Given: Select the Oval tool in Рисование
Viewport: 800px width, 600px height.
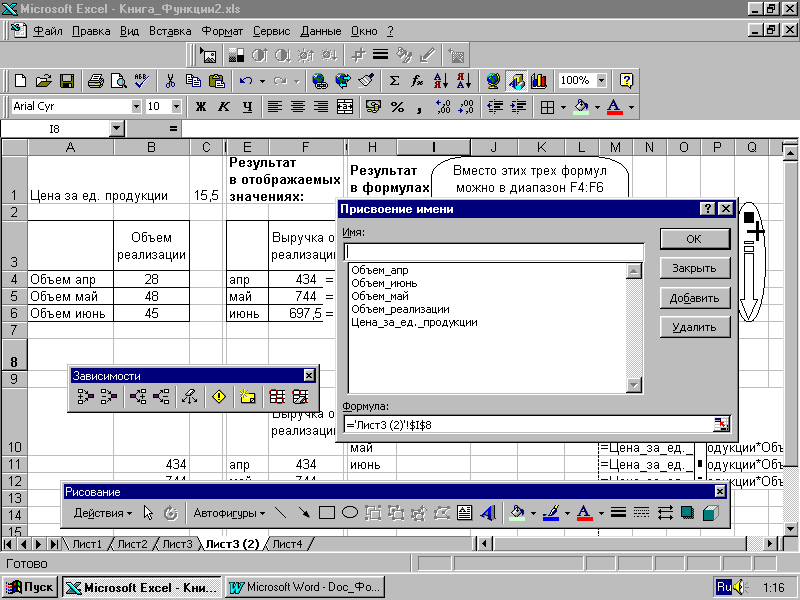Looking at the screenshot, I should click(x=349, y=513).
